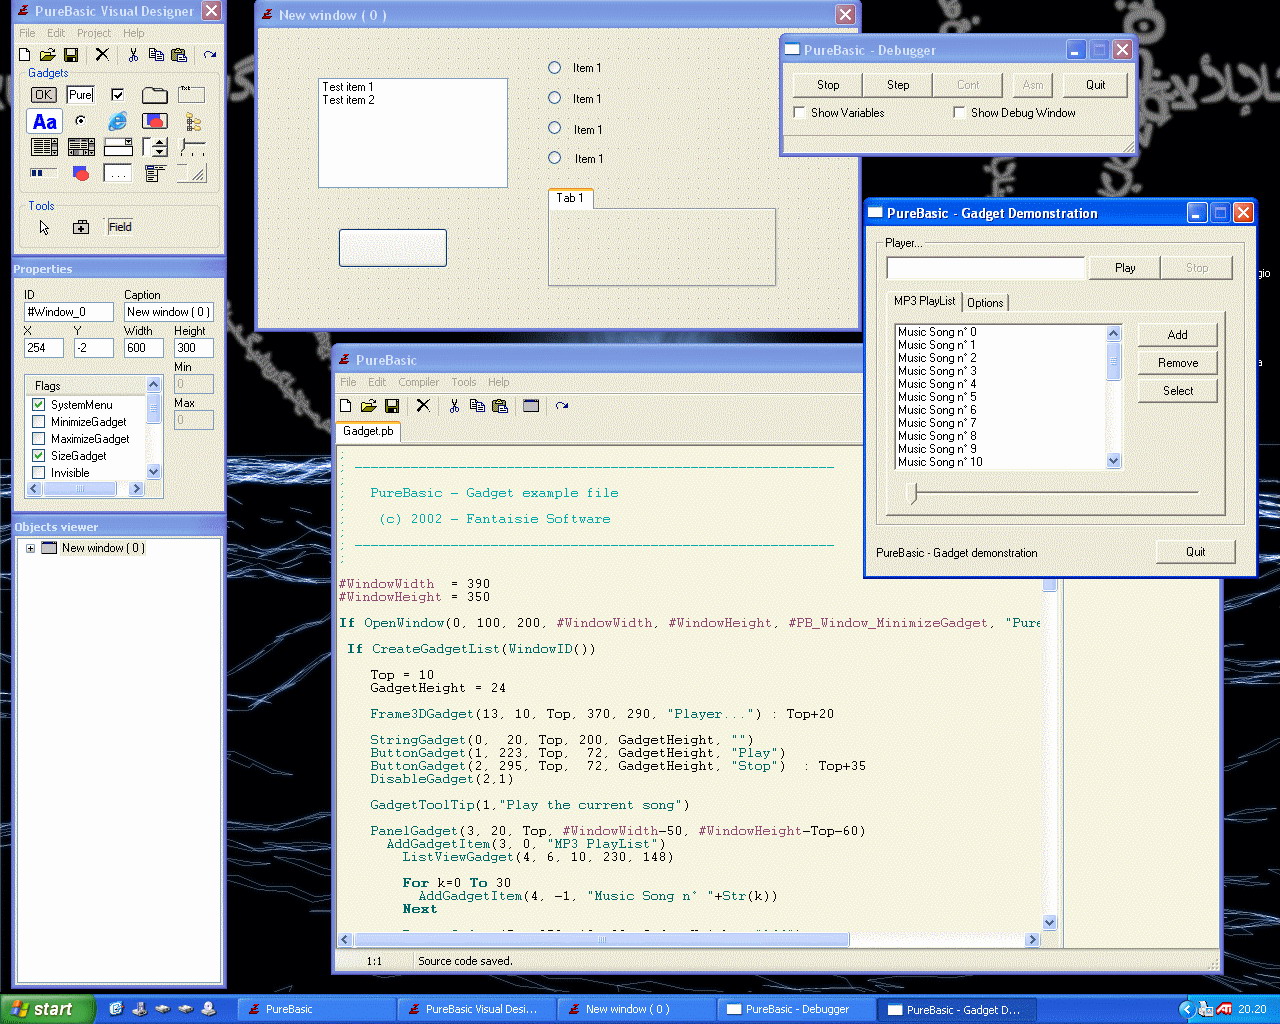The height and width of the screenshot is (1024, 1280).
Task: Open Project menu in Visual Designer
Action: click(94, 33)
